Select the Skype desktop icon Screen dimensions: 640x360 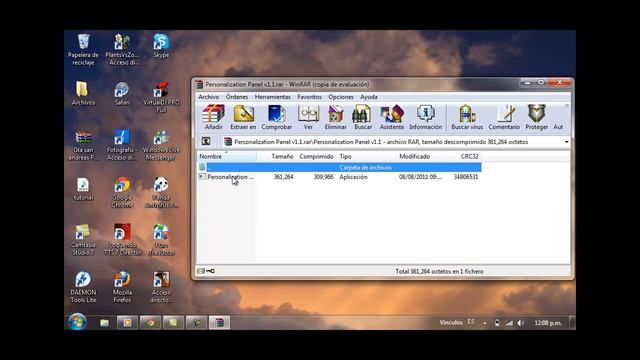click(161, 46)
